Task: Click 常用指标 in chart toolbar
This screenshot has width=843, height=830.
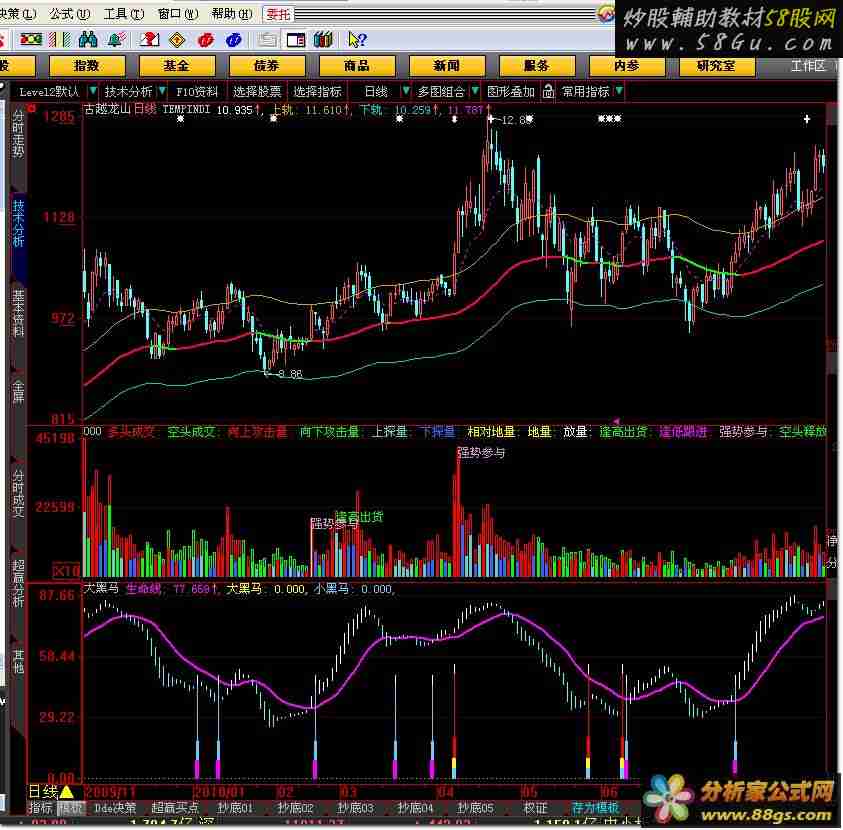Action: pos(585,91)
